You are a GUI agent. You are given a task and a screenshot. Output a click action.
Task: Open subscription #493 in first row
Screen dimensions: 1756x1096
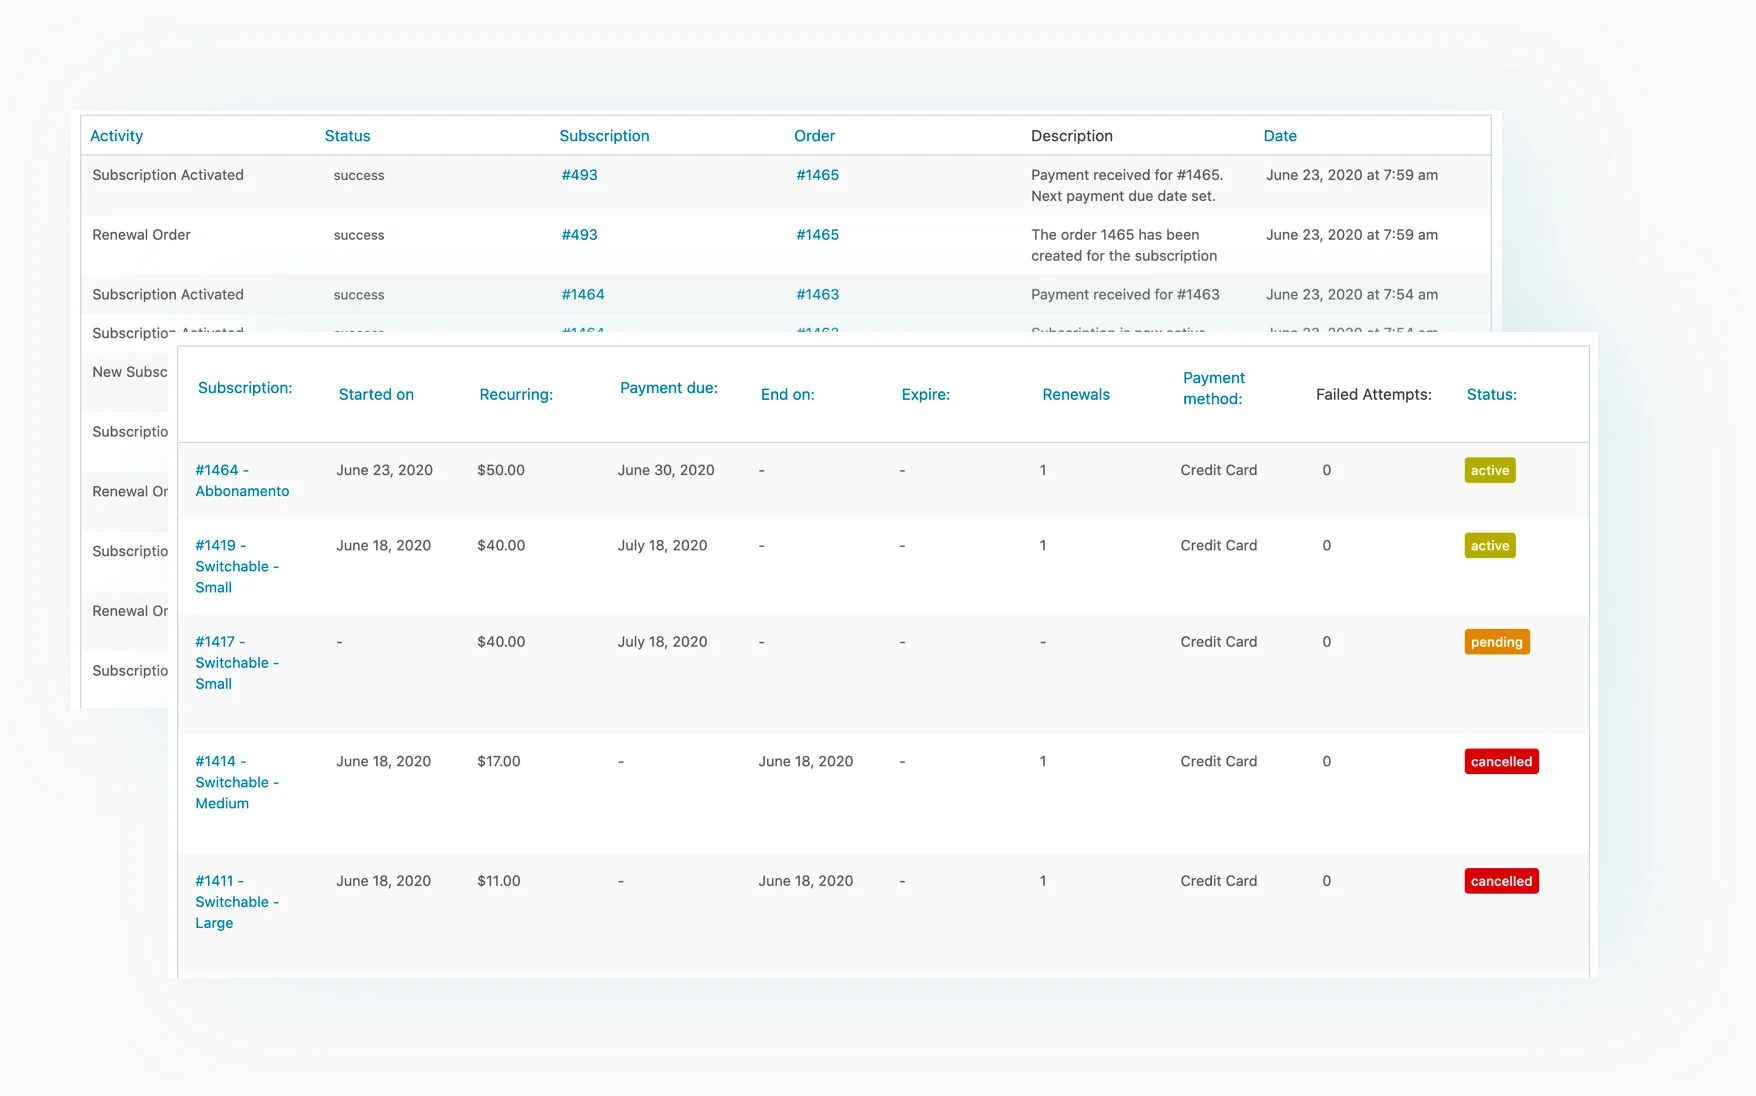pos(579,175)
